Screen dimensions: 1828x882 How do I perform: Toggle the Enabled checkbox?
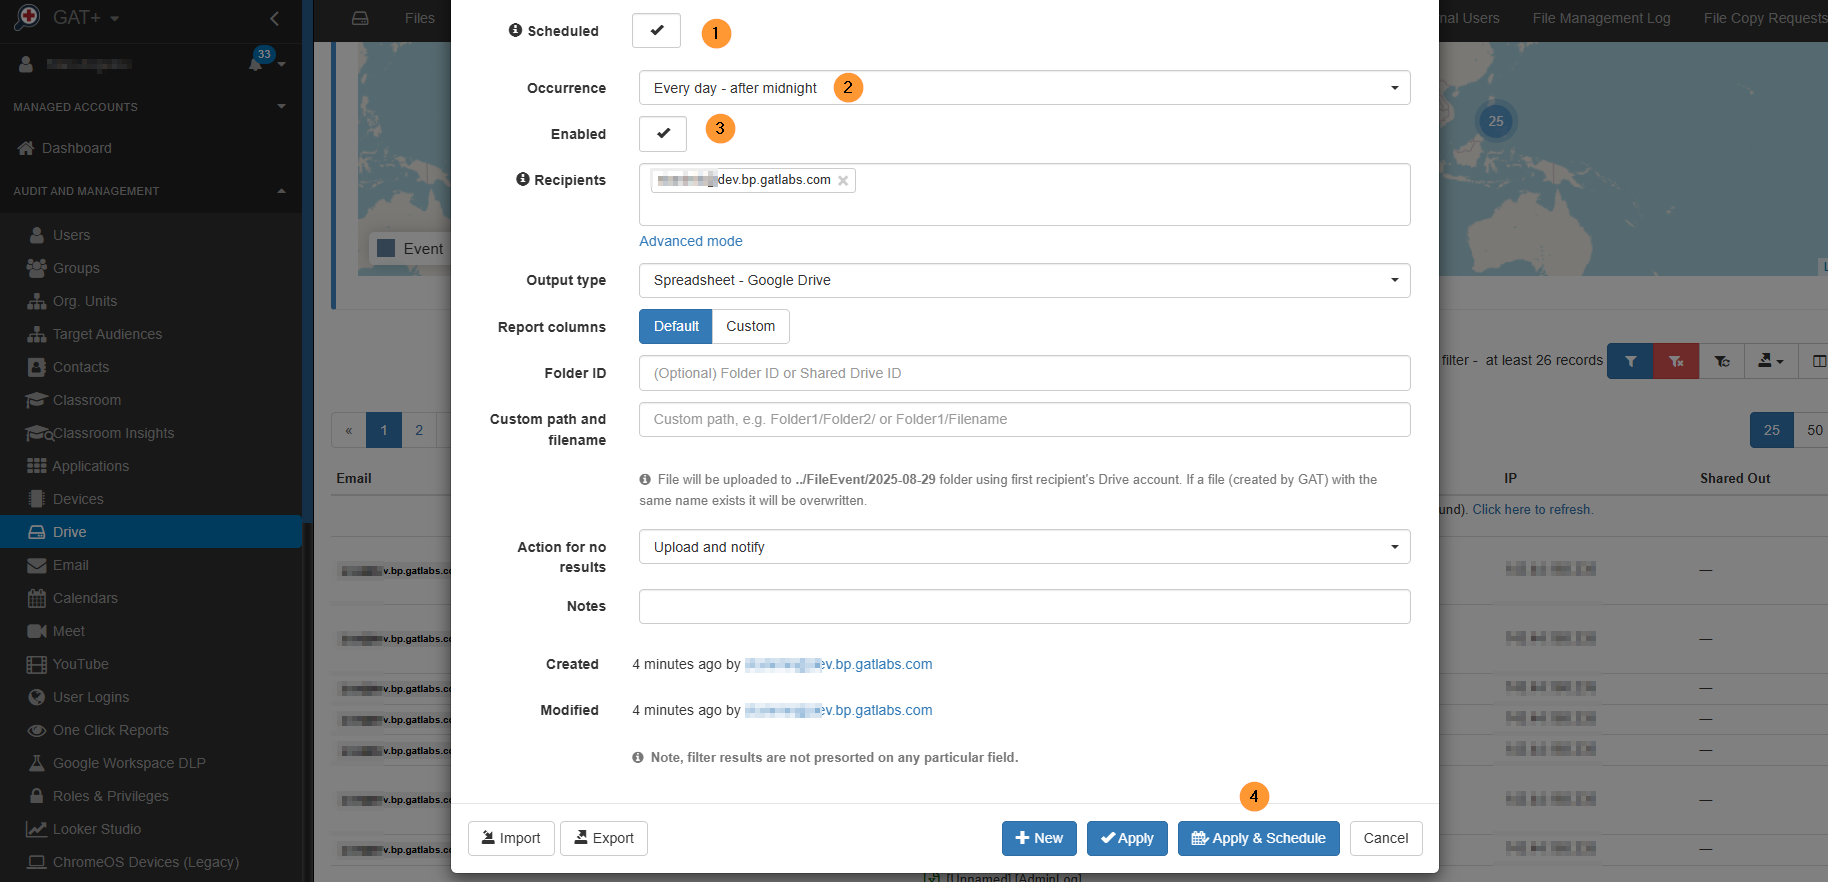click(x=663, y=133)
